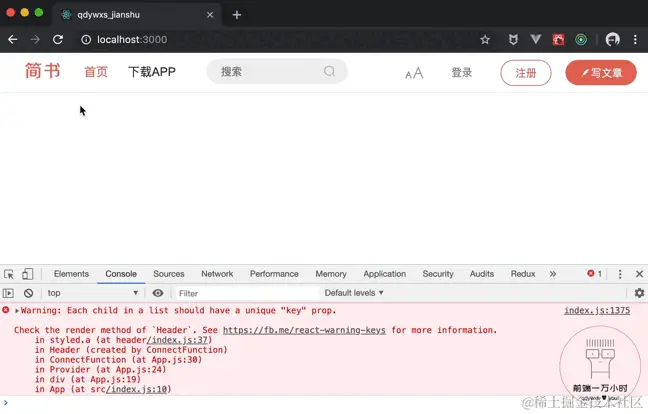This screenshot has height=414, width=648.
Task: Switch to the Redux tab
Action: click(523, 274)
